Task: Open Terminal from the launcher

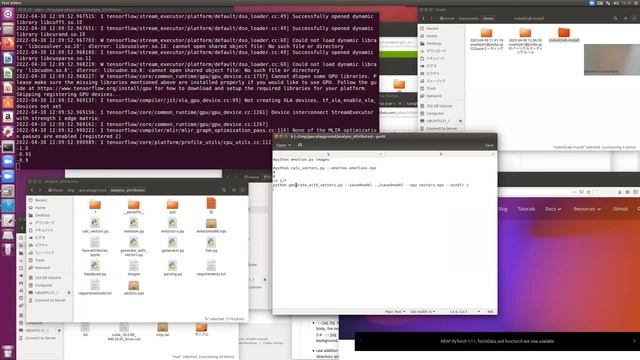Action: (x=8, y=147)
